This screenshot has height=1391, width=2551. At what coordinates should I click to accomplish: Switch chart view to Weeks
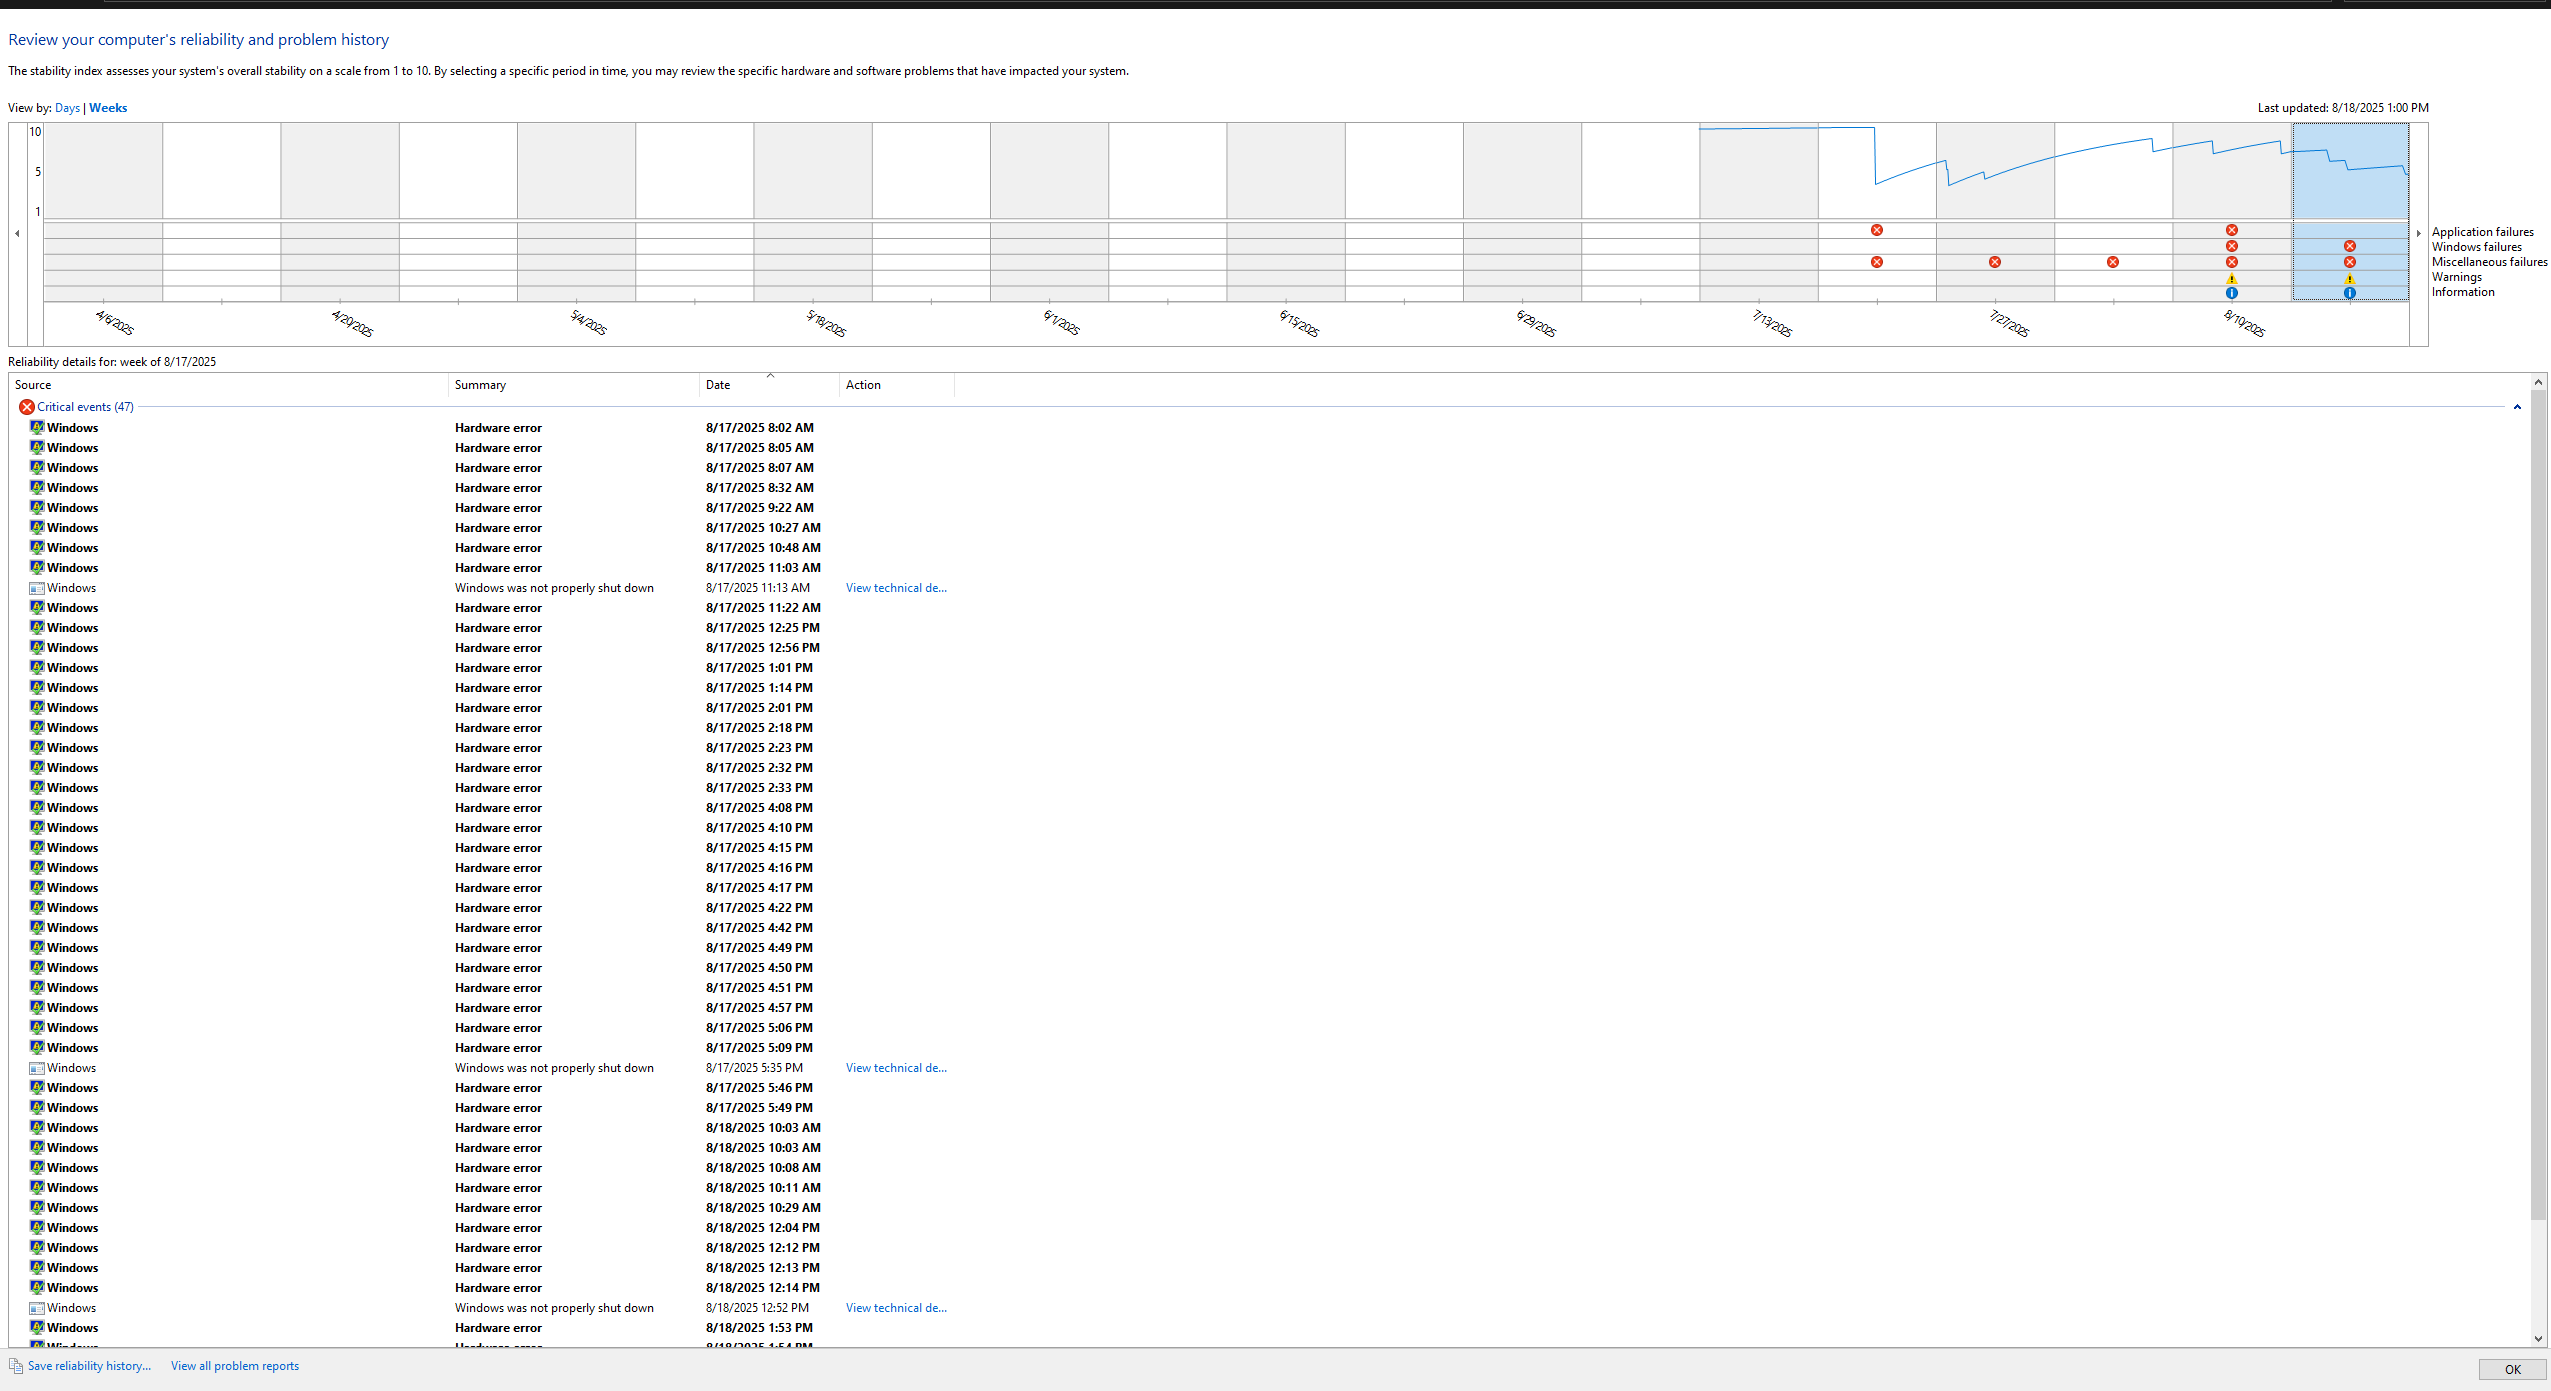pyautogui.click(x=108, y=108)
